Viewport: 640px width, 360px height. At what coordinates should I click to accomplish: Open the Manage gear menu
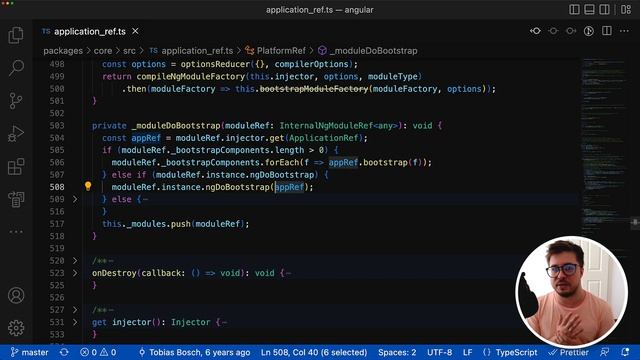coord(16,328)
